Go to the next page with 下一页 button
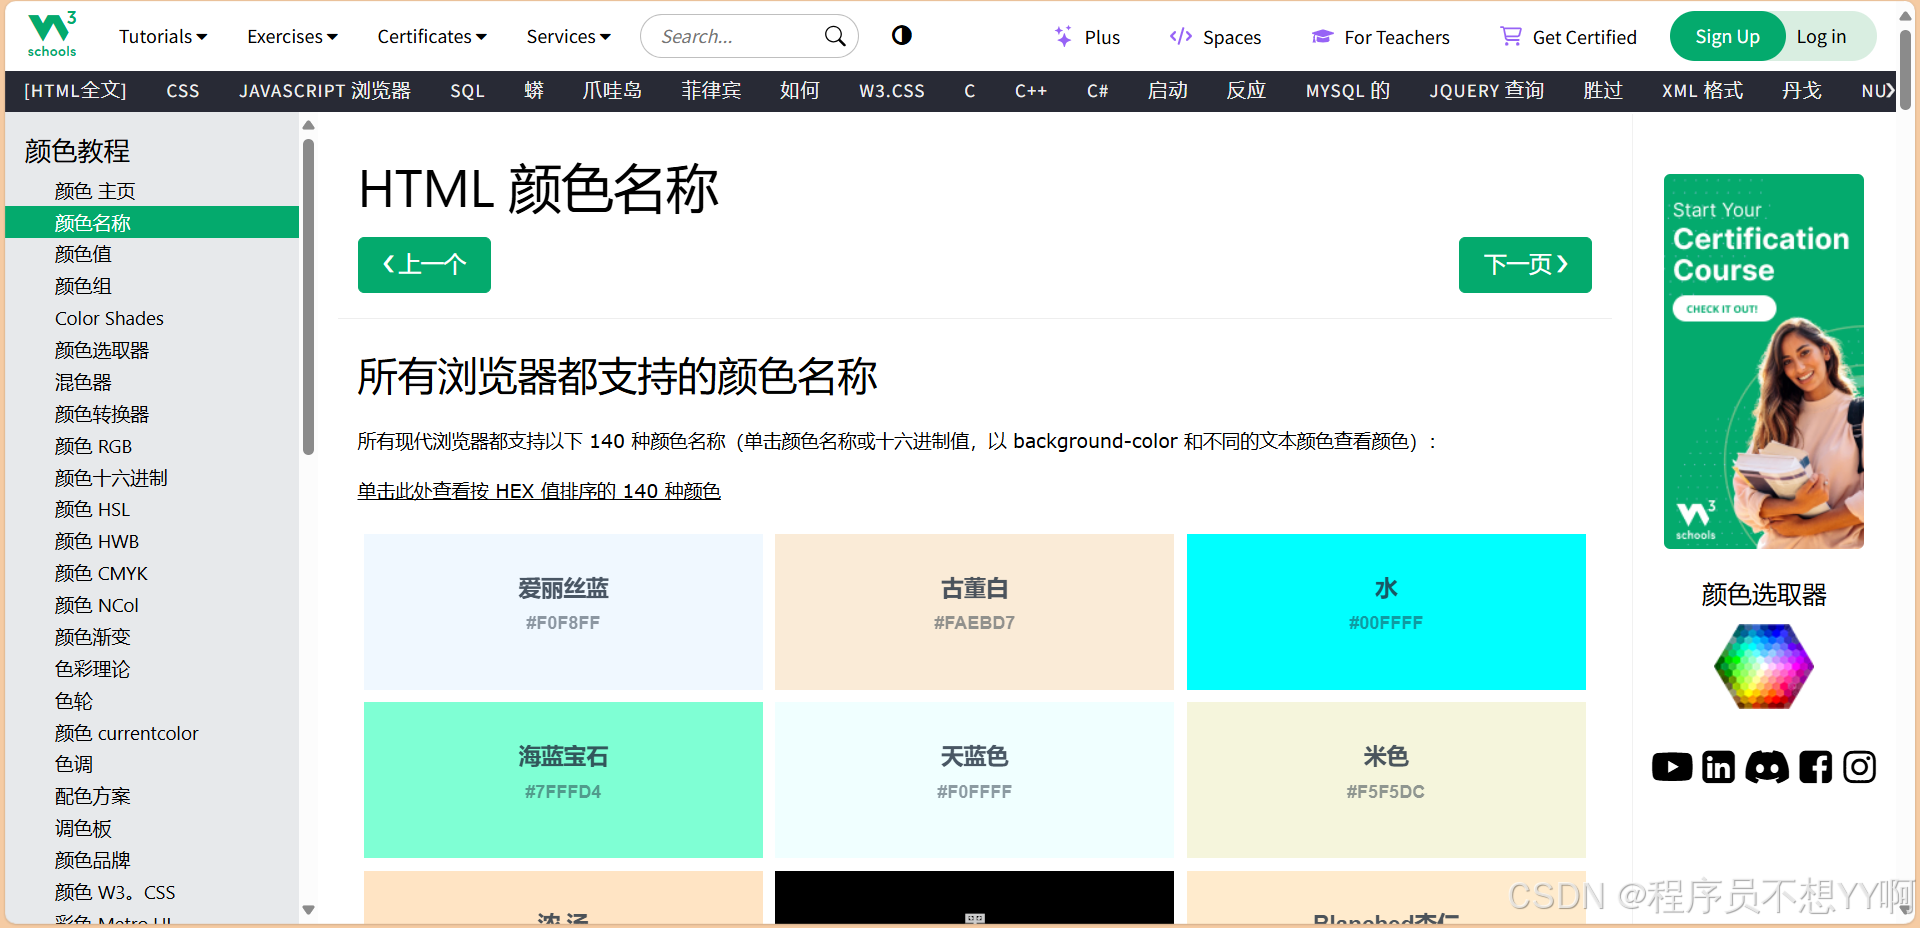This screenshot has height=928, width=1920. [1525, 265]
